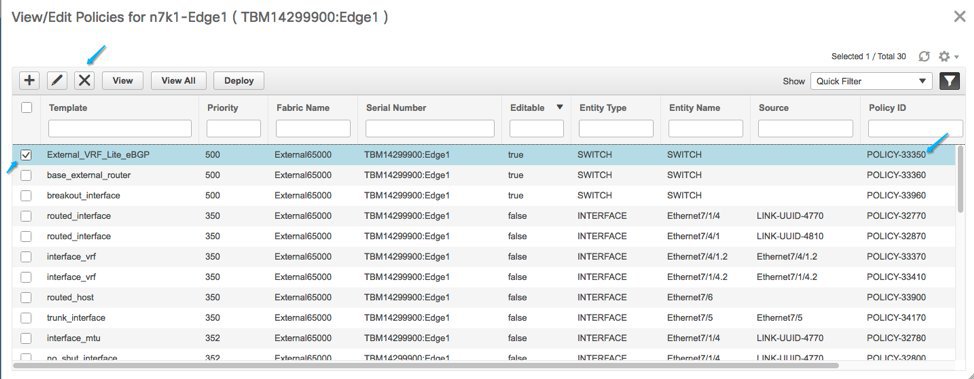974x379 pixels.
Task: Expand the settings gear dropdown arrow
Action: pyautogui.click(x=957, y=57)
